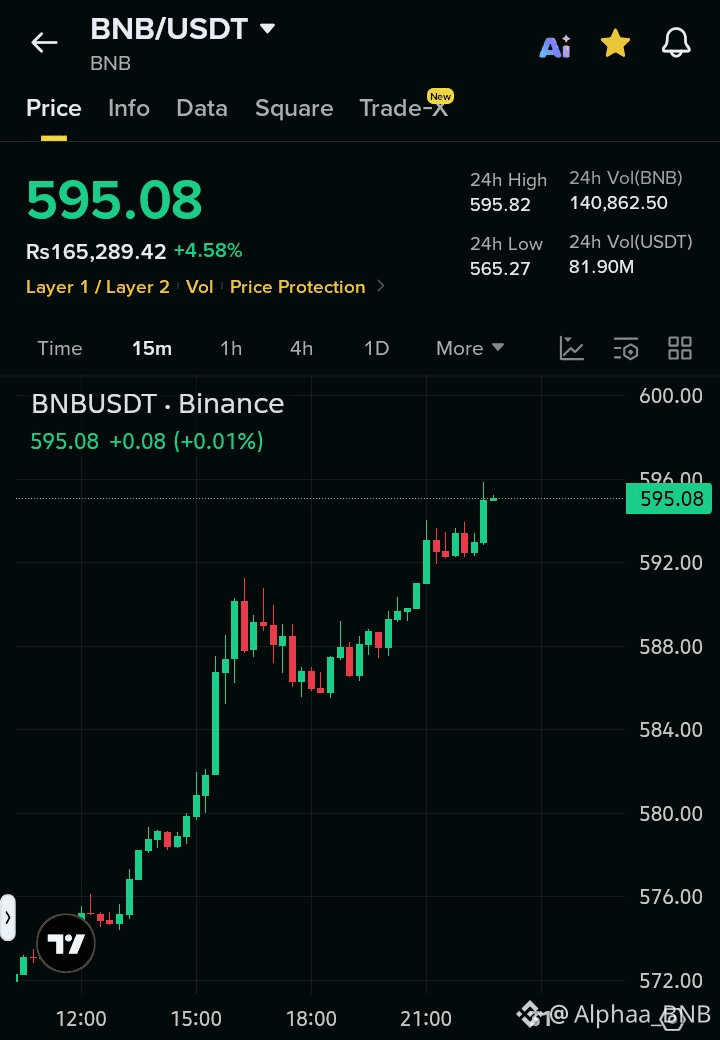Select the 1D chart interval
This screenshot has height=1040, width=720.
point(377,348)
